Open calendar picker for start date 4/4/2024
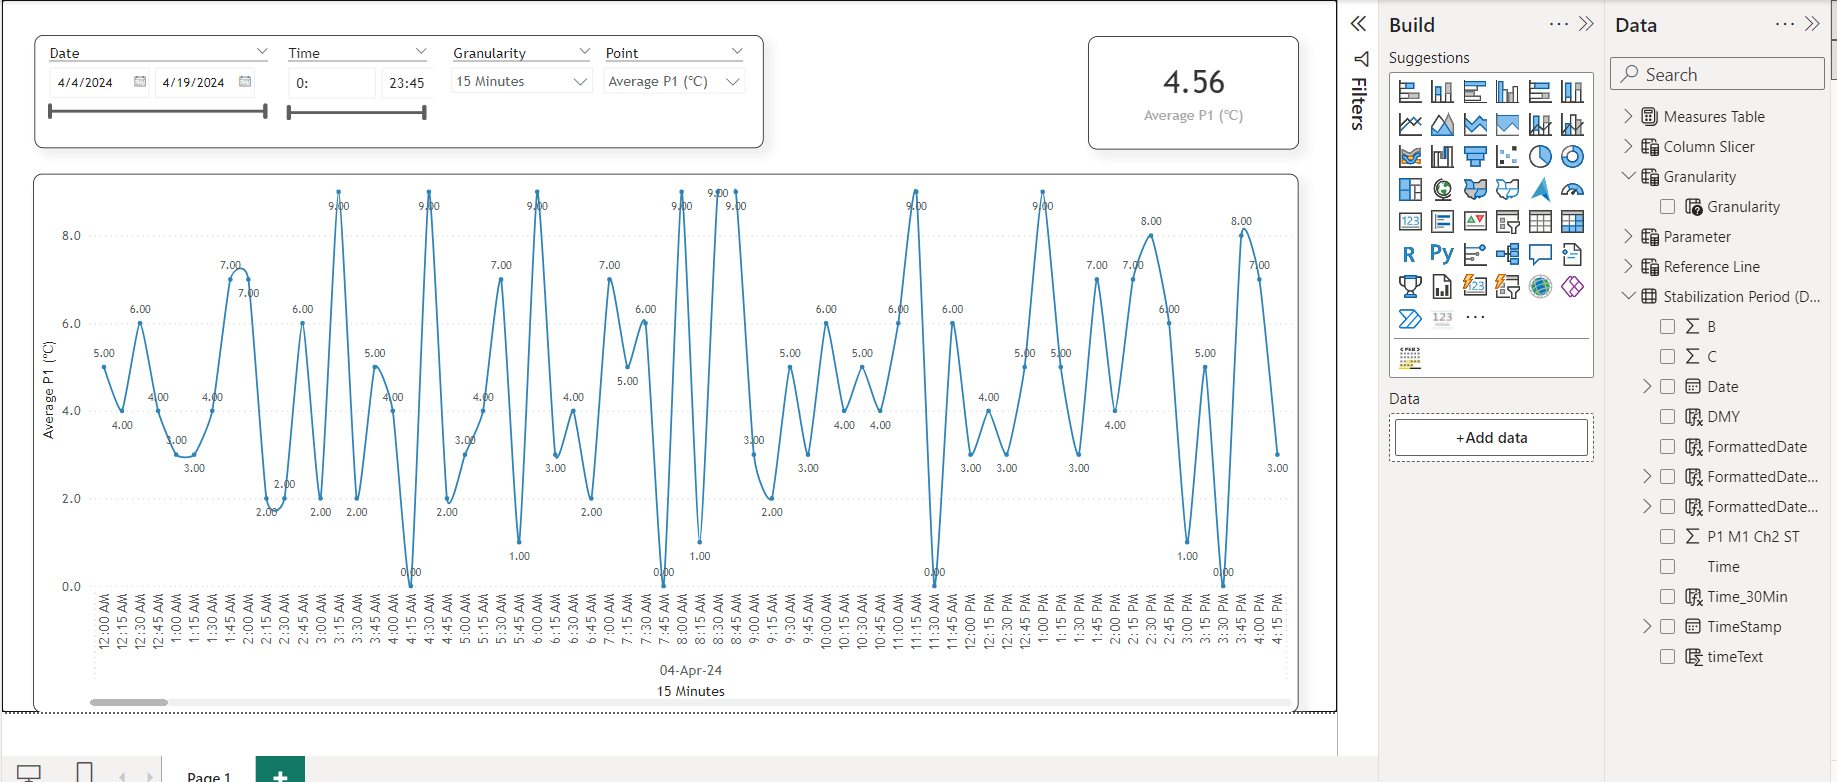This screenshot has width=1837, height=782. pos(140,82)
